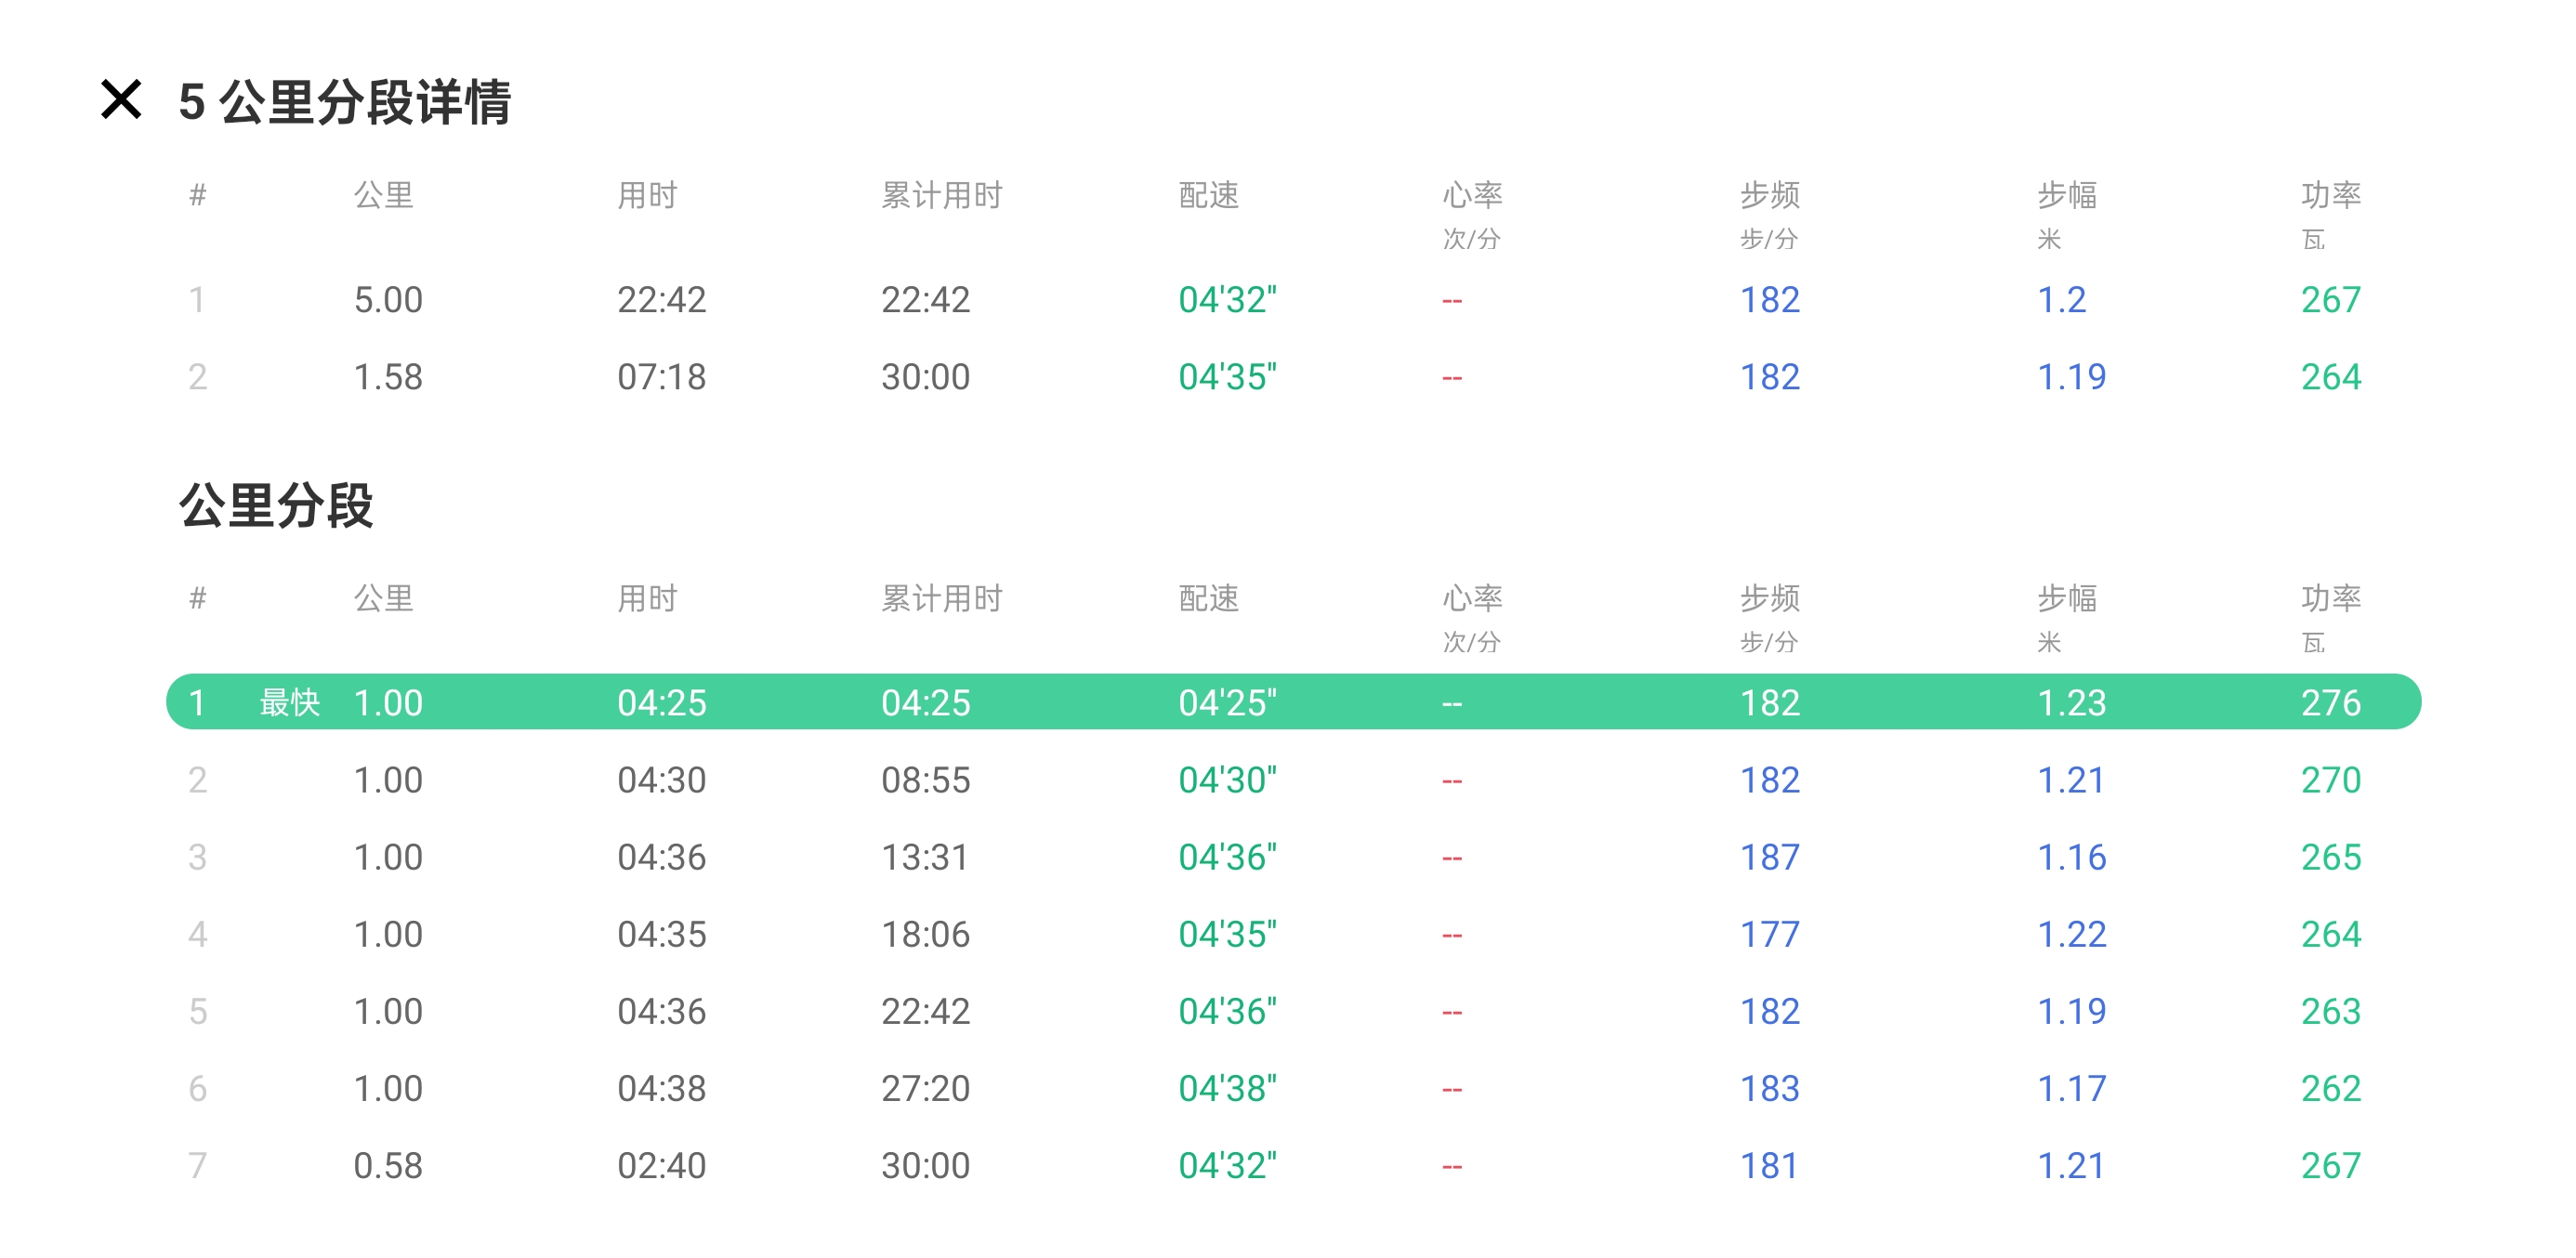Click power value 276 in fastest row
This screenshot has width=2576, height=1258.
click(2330, 702)
